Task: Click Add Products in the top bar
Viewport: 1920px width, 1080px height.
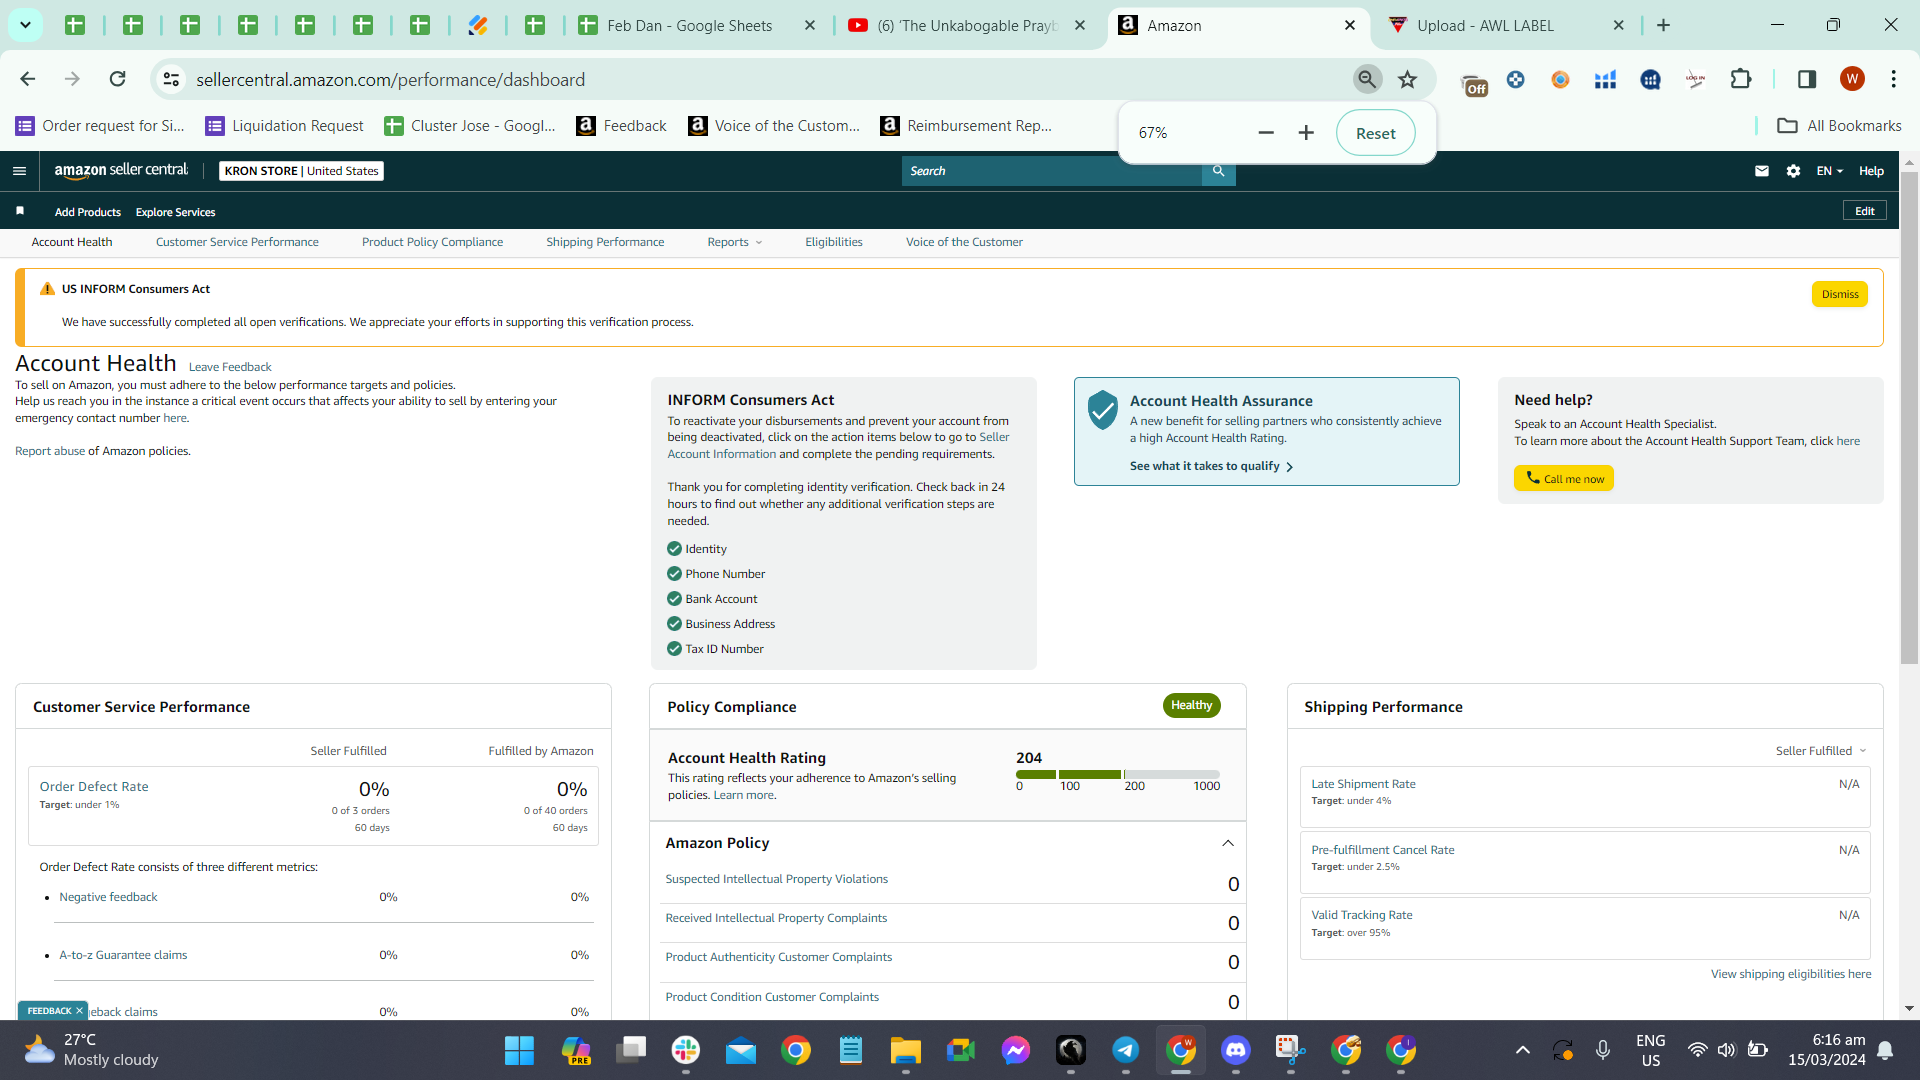Action: pos(88,212)
